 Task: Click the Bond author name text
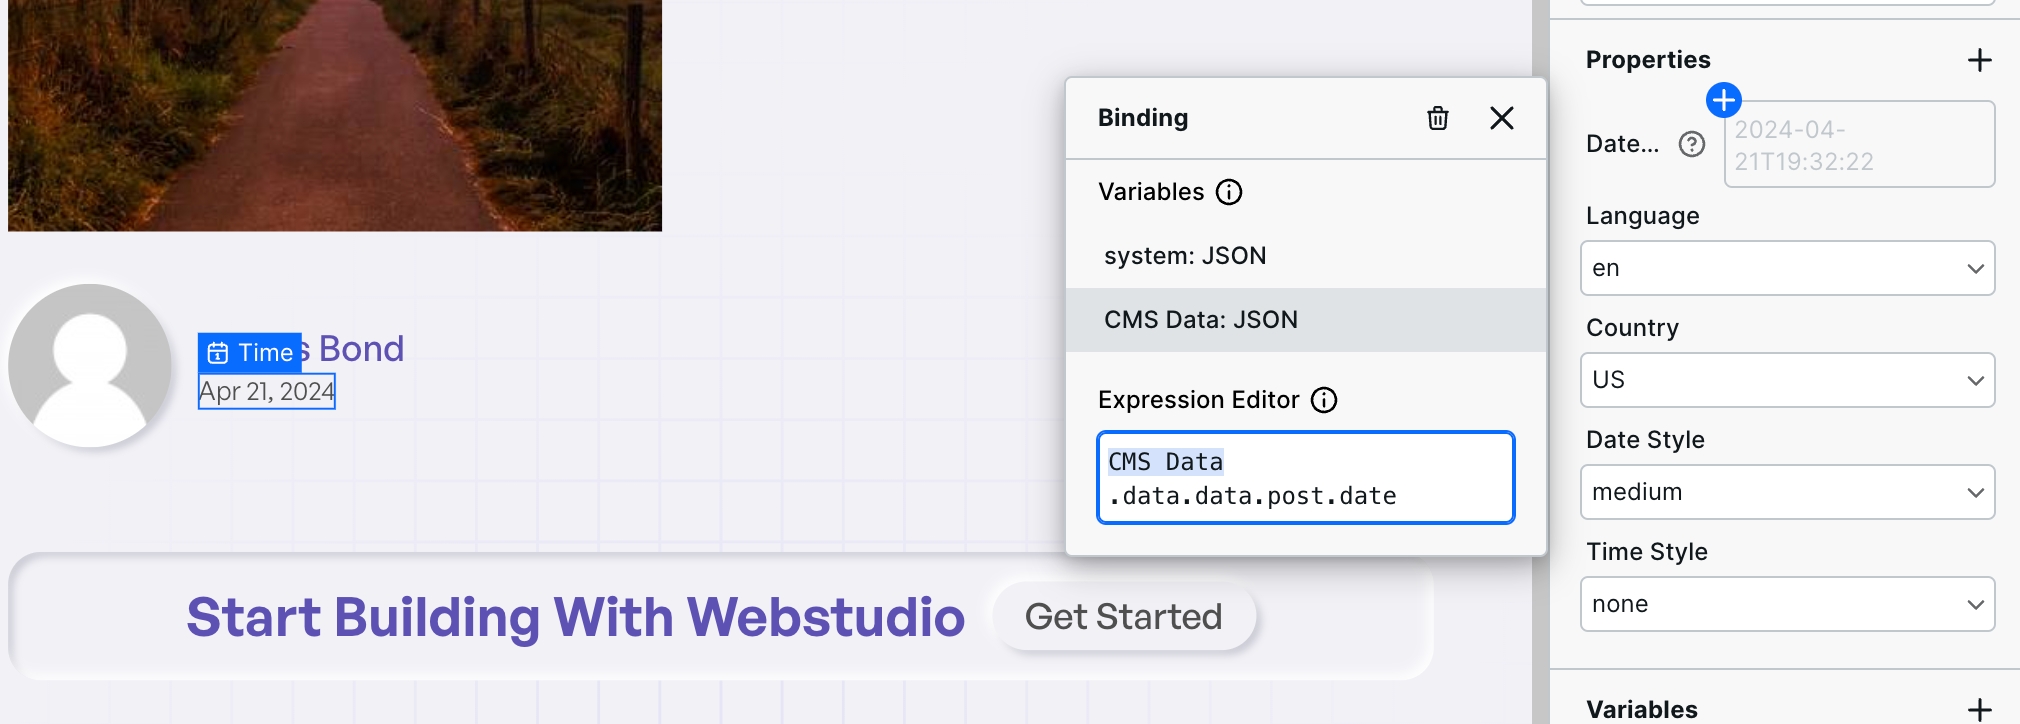point(361,349)
